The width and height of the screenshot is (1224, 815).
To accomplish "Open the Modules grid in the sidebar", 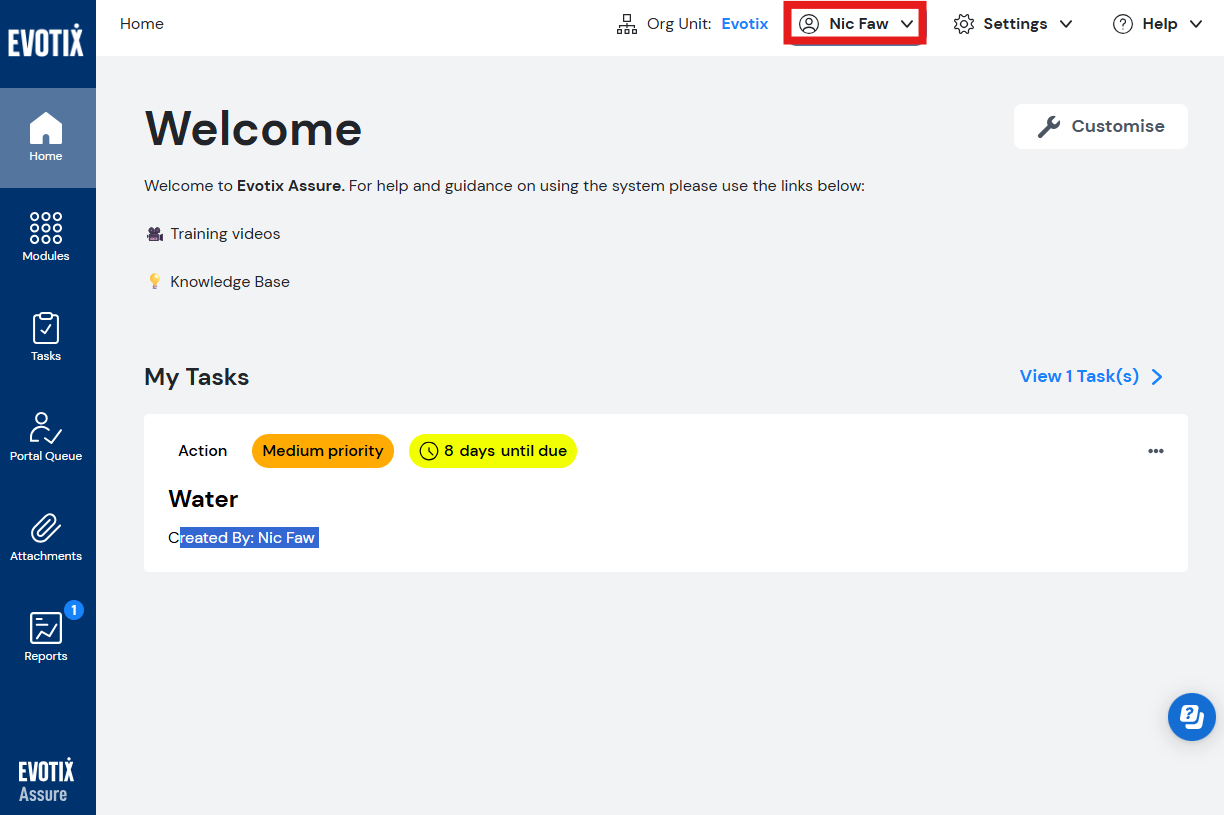I will pyautogui.click(x=47, y=238).
